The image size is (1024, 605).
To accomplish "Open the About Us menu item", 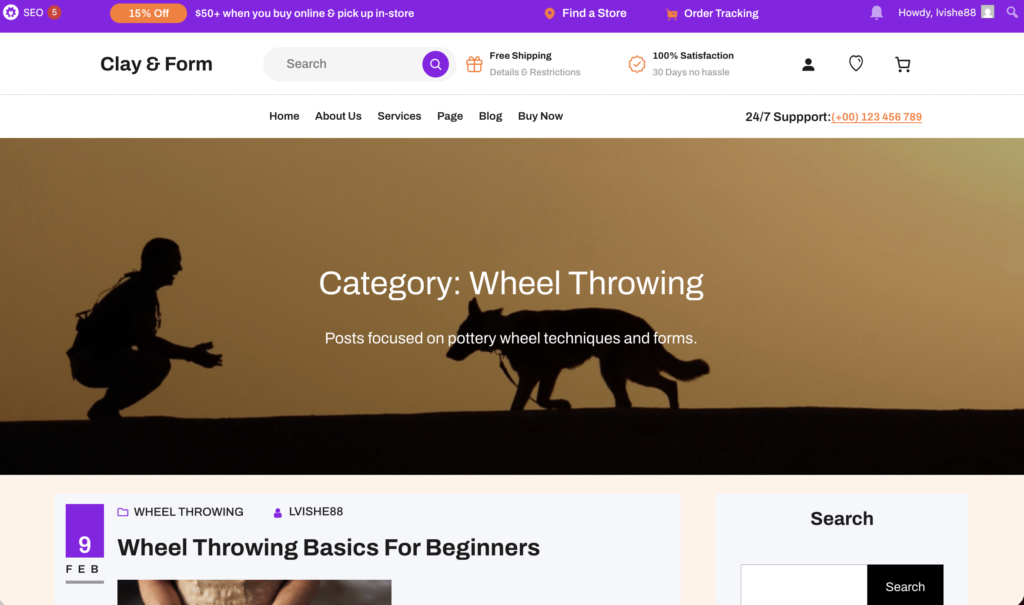I will 338,116.
